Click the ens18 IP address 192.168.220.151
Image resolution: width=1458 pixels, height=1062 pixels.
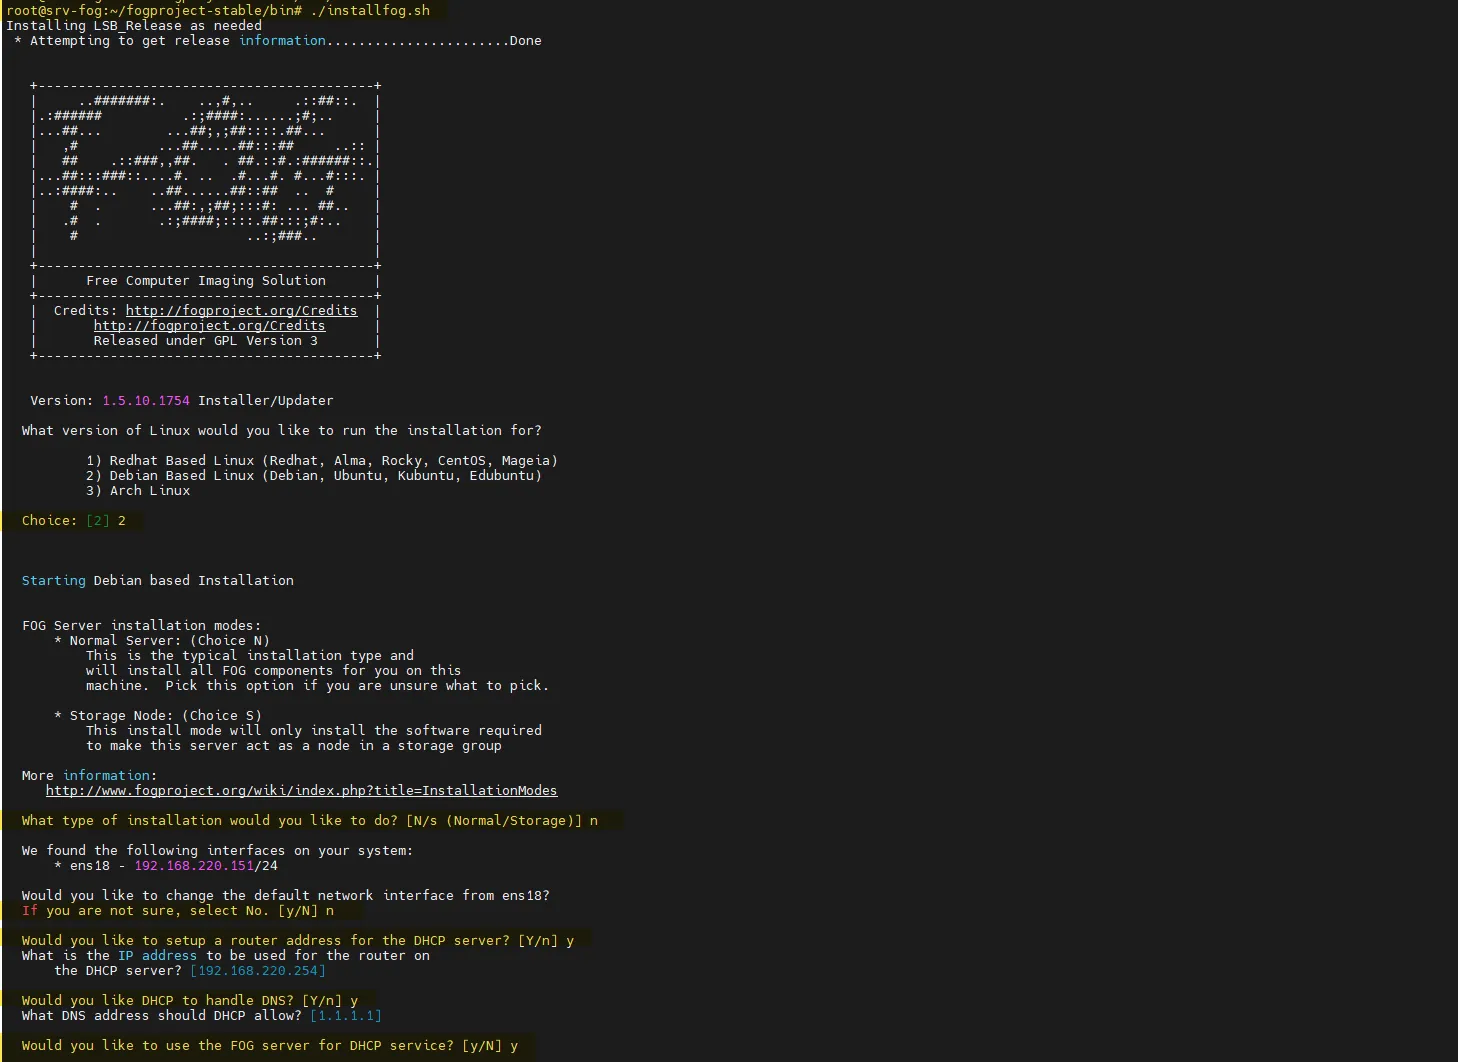(x=194, y=866)
